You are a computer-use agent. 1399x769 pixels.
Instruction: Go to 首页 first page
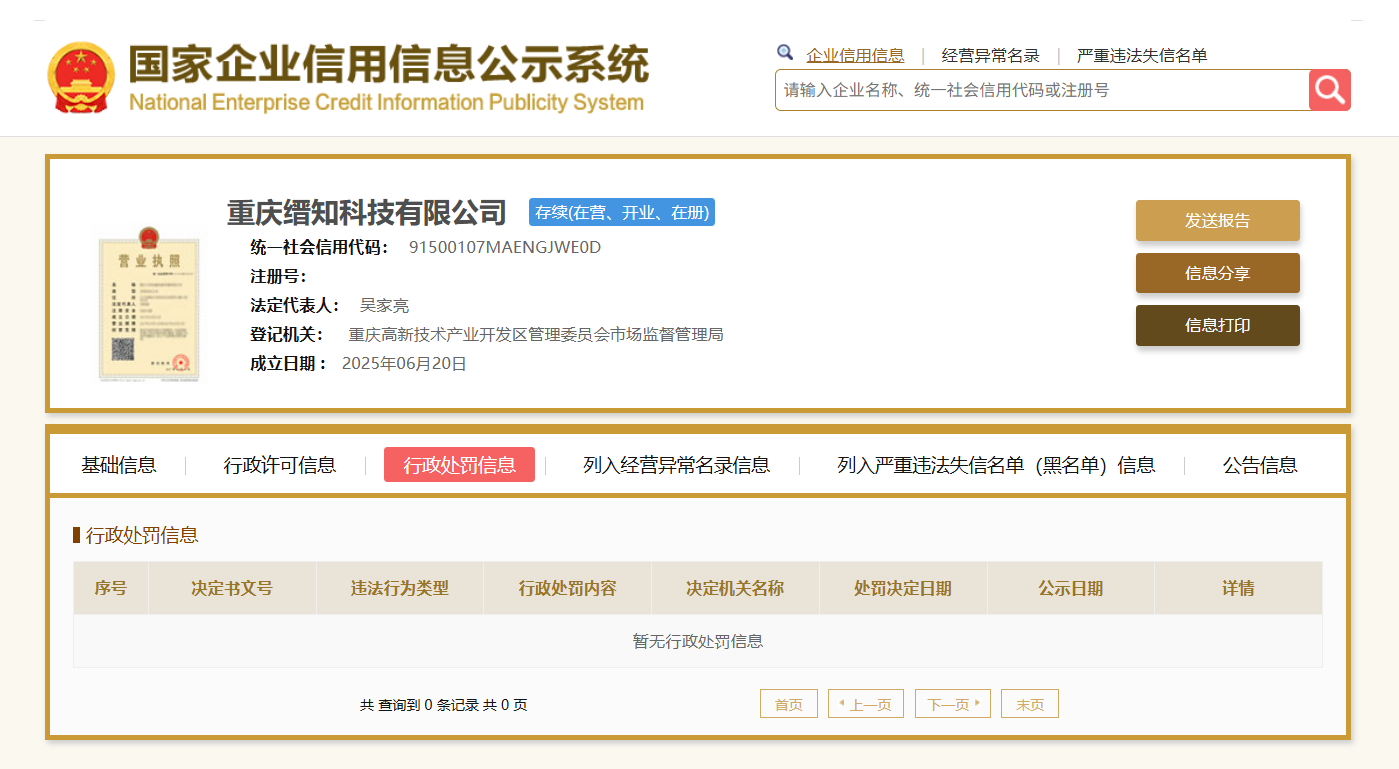(789, 704)
